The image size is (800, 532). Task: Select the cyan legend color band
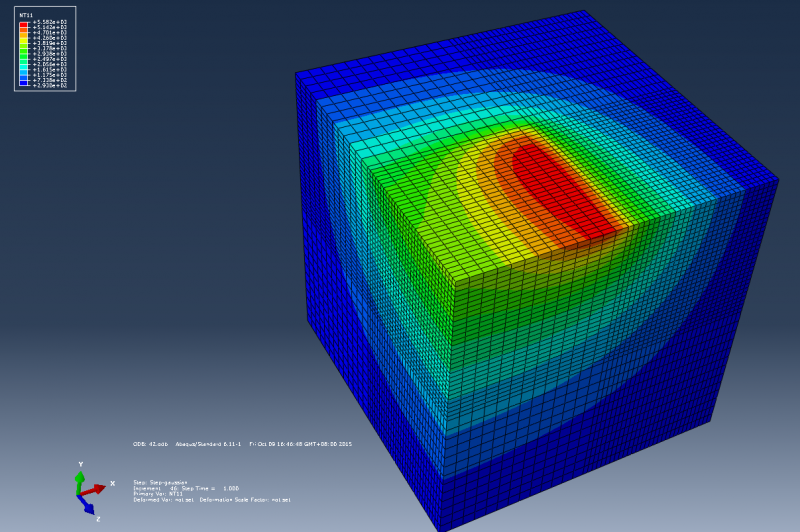pyautogui.click(x=23, y=67)
